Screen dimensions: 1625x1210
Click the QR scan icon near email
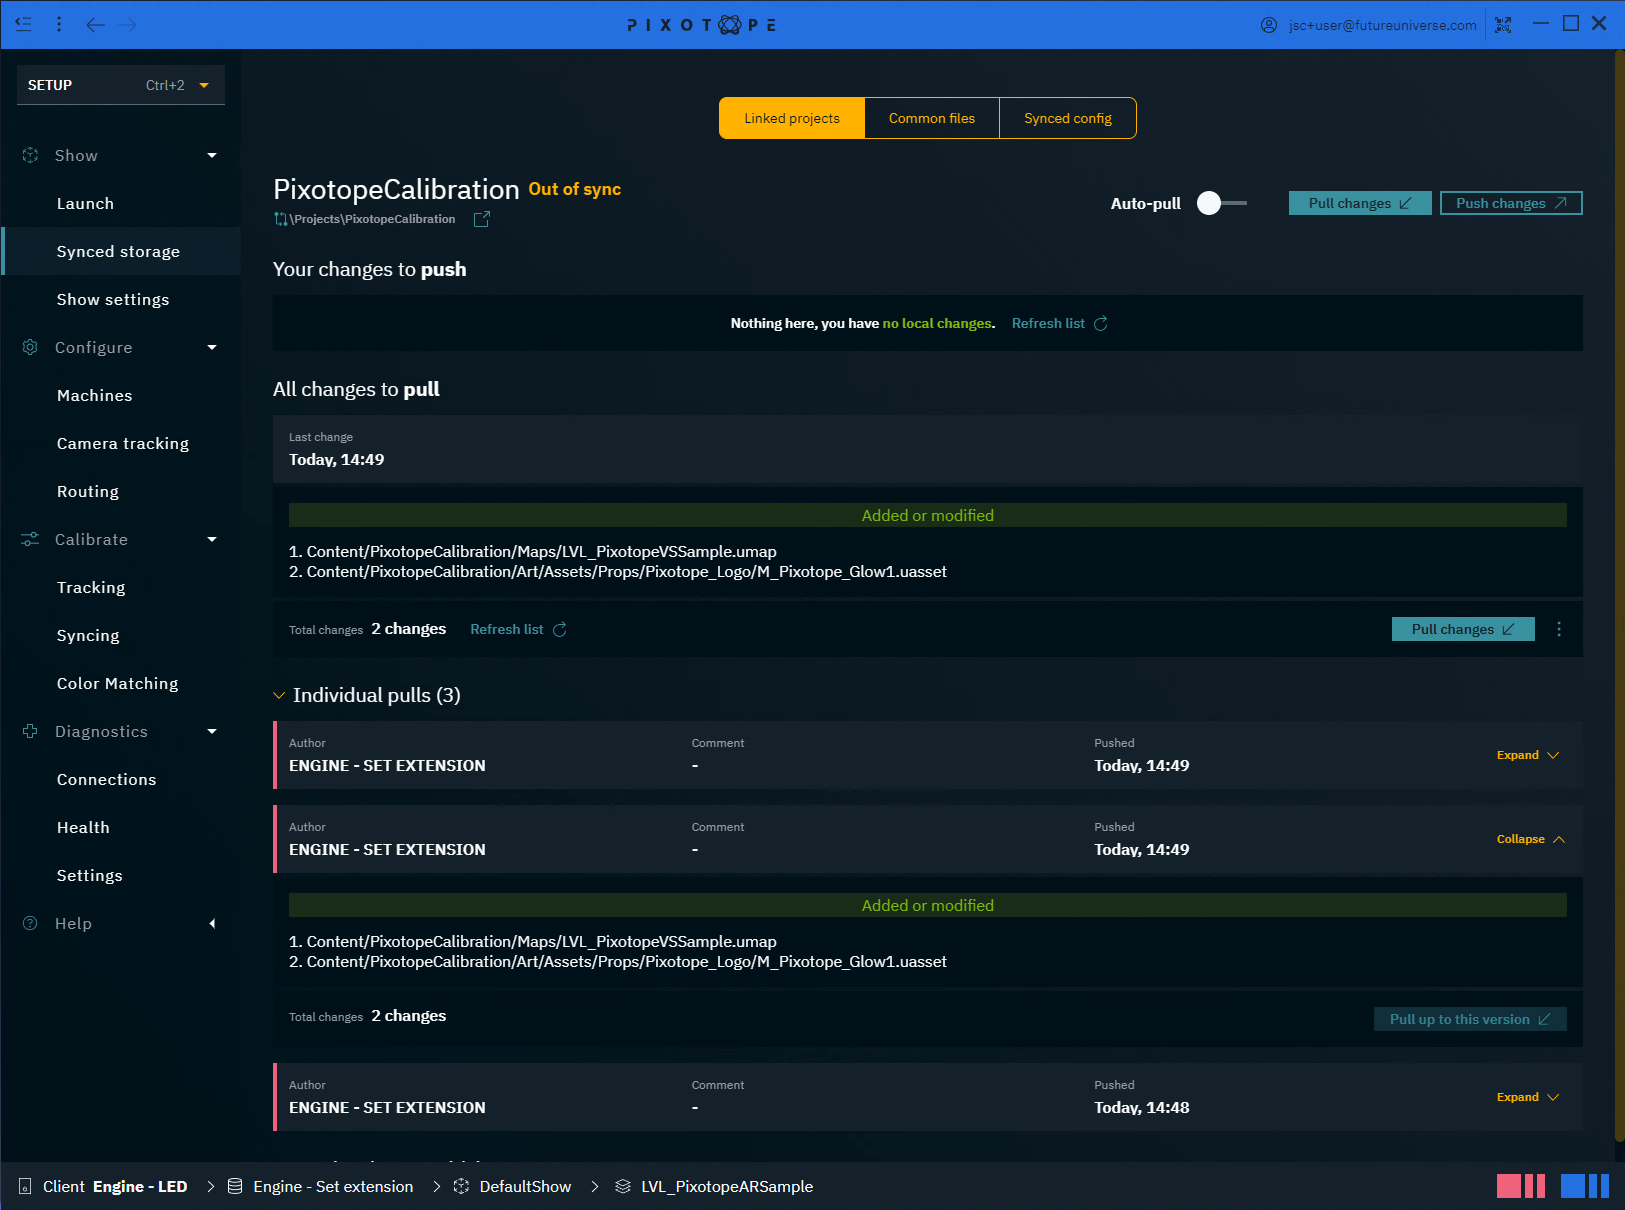click(x=1503, y=25)
